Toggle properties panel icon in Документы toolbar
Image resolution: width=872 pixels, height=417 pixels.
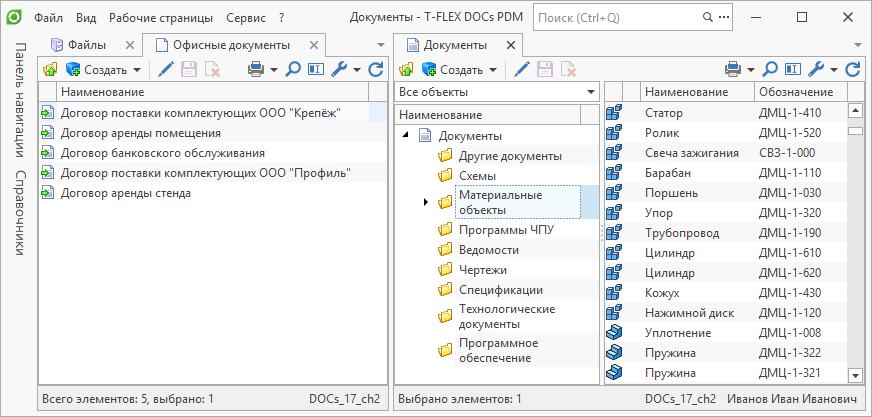[792, 70]
